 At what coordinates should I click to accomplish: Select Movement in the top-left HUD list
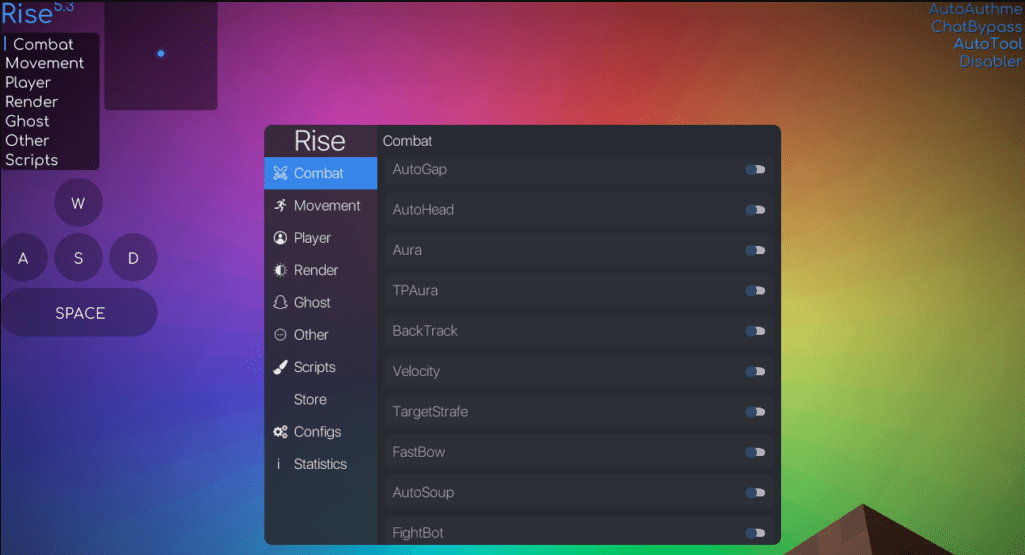tap(44, 63)
